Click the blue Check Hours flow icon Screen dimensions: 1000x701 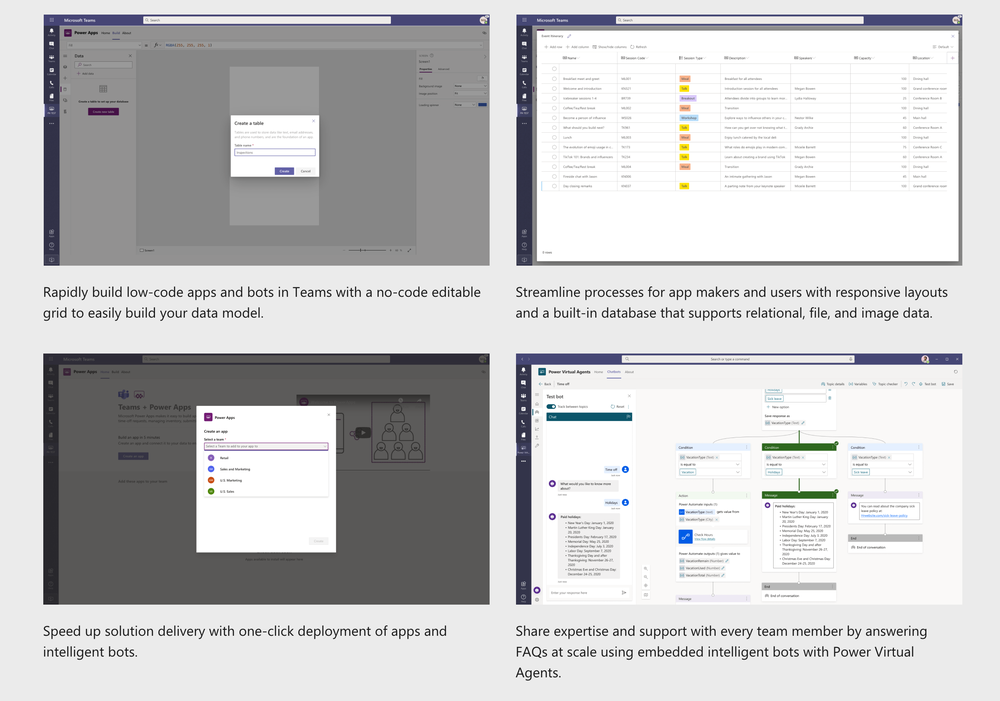coord(685,536)
